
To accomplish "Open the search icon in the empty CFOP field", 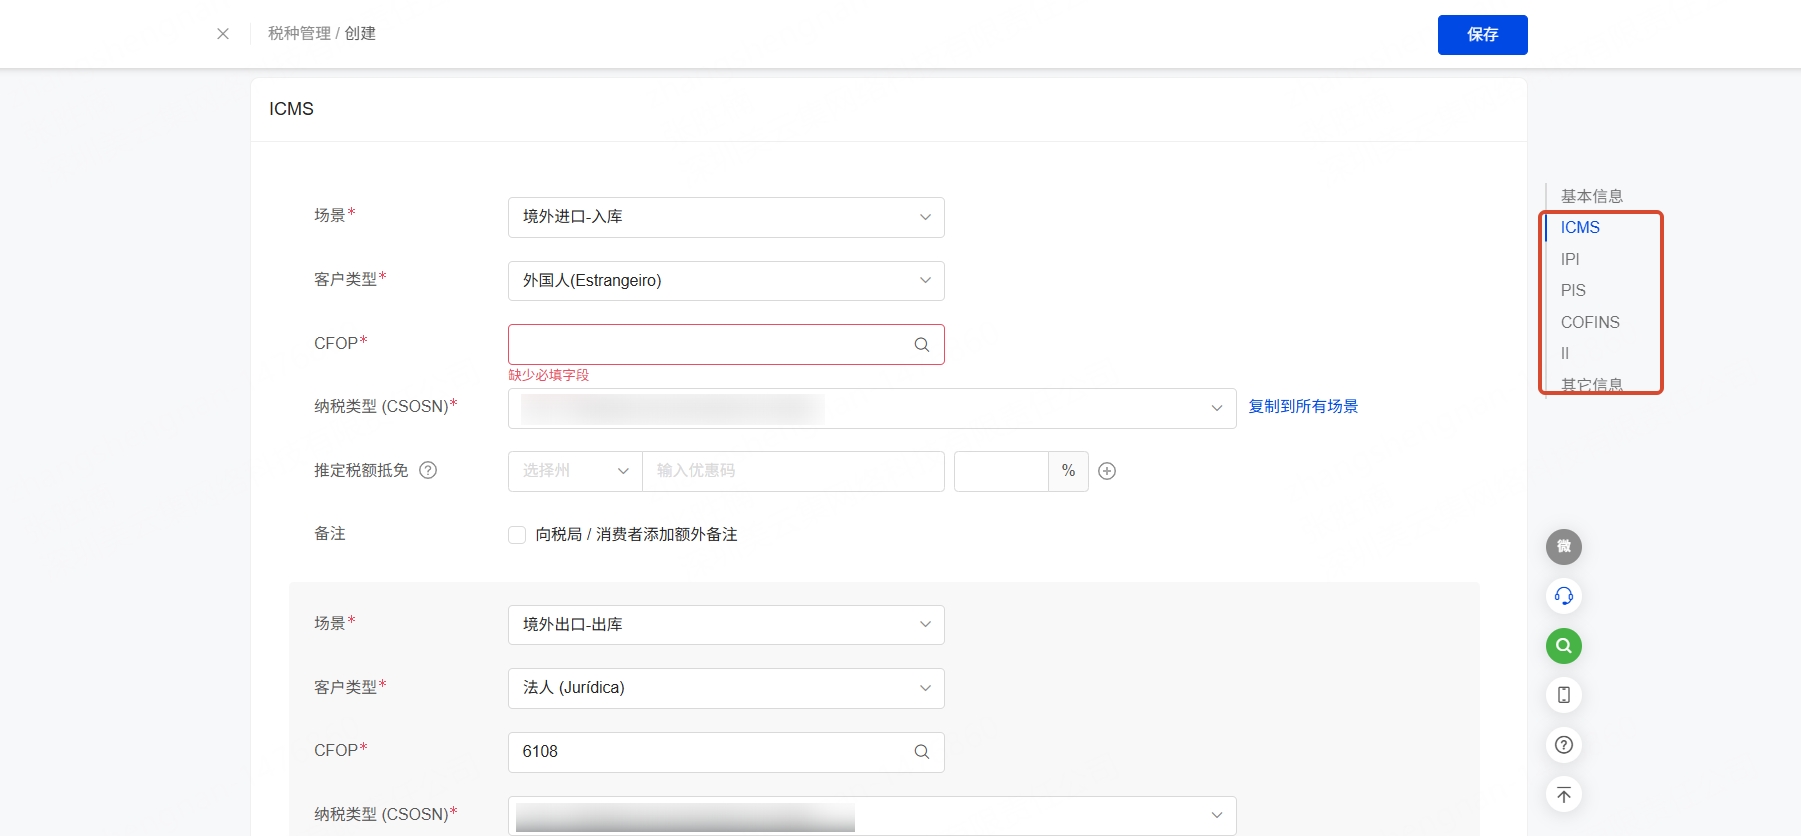I will 922,345.
